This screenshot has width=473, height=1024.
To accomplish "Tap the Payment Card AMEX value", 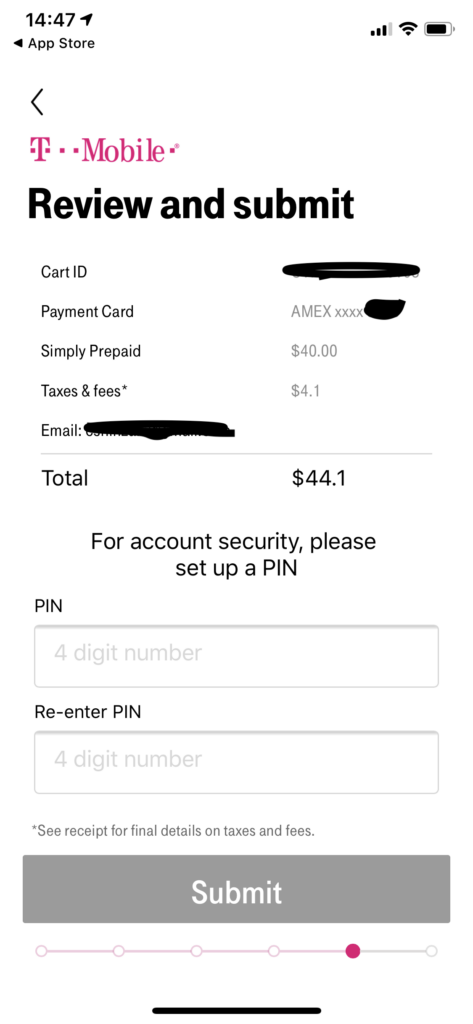I will (348, 311).
